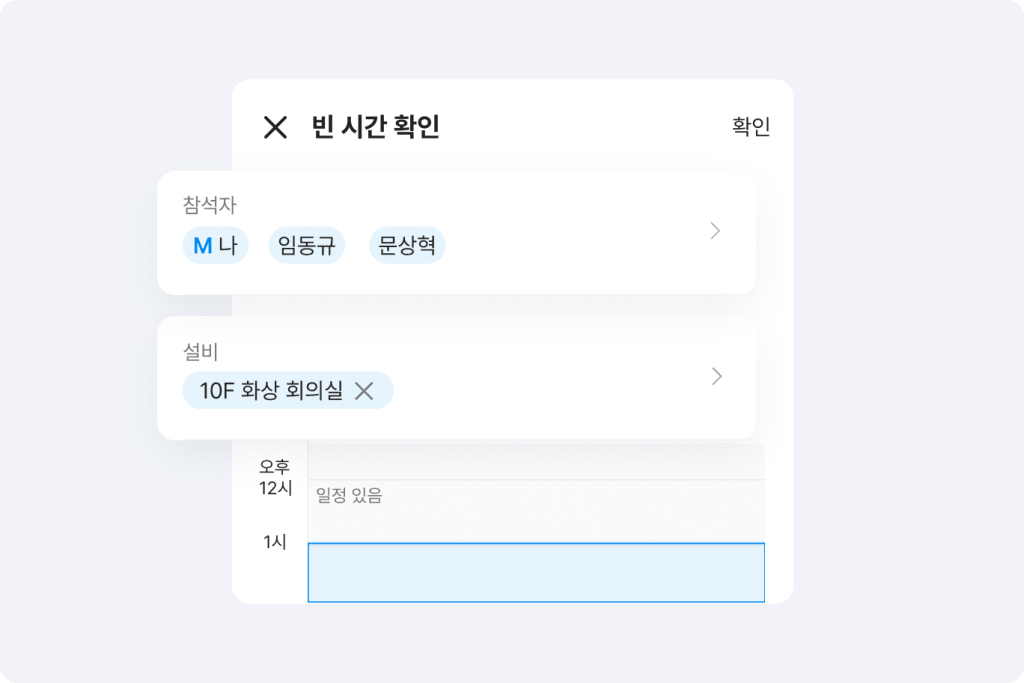This screenshot has width=1024, height=683.
Task: Click the 빈 시간 확인 title text
Action: (x=375, y=127)
